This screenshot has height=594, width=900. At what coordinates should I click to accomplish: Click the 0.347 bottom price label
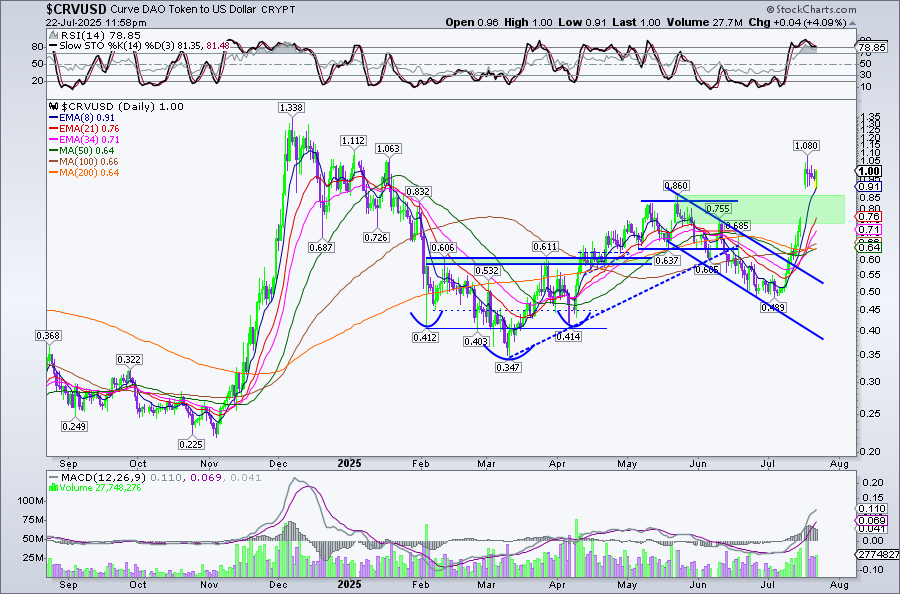tap(508, 367)
